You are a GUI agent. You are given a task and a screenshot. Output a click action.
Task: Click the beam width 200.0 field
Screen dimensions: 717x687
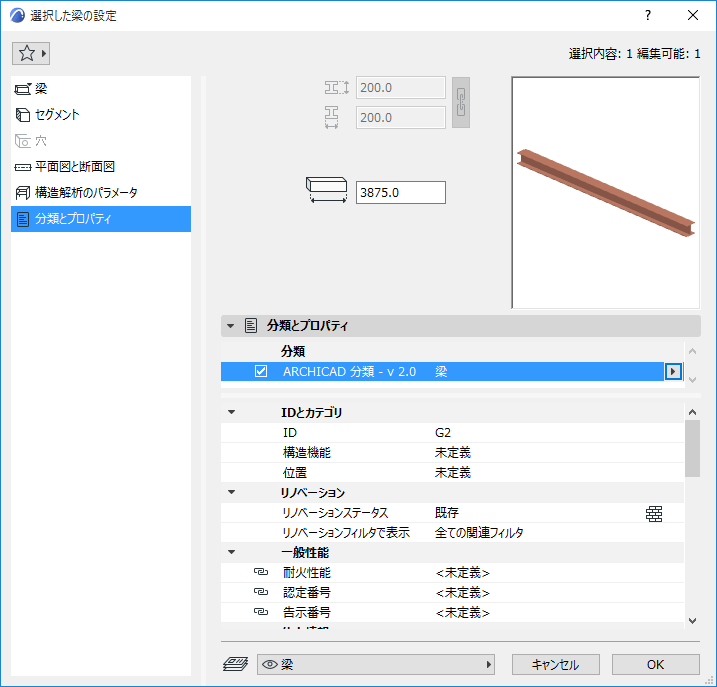tap(401, 118)
